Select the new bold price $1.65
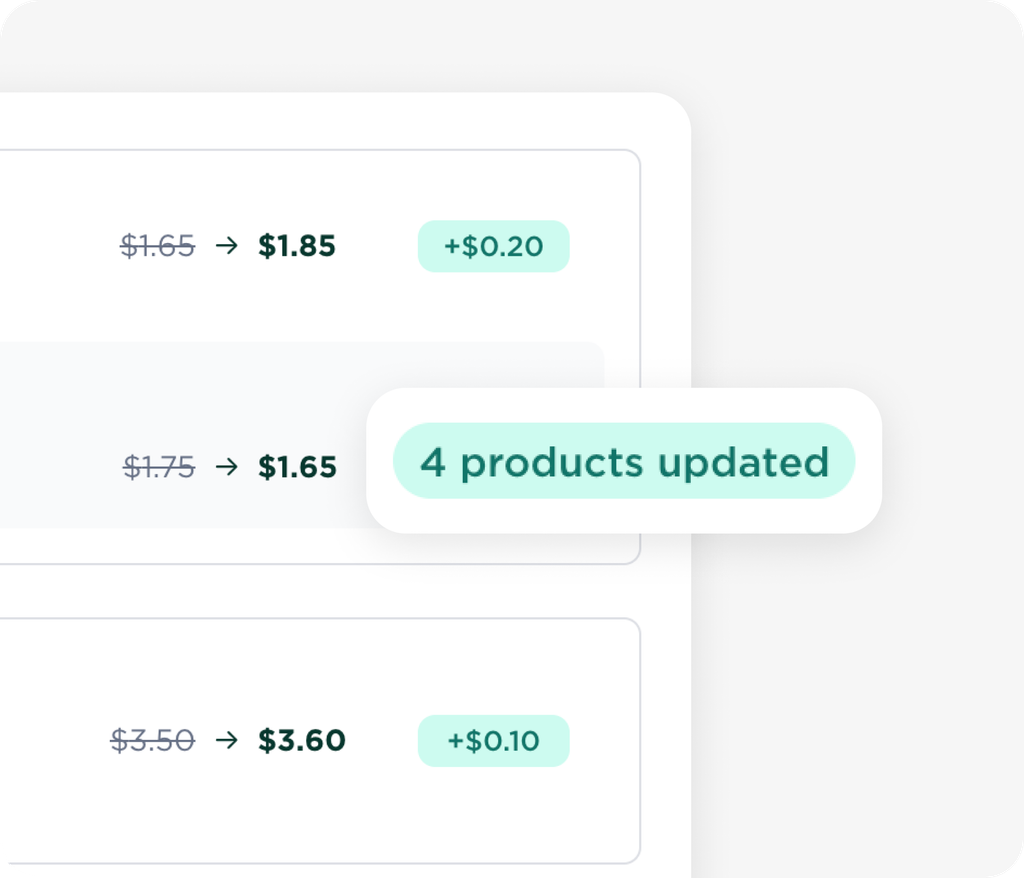Viewport: 1024px width, 878px height. 297,466
